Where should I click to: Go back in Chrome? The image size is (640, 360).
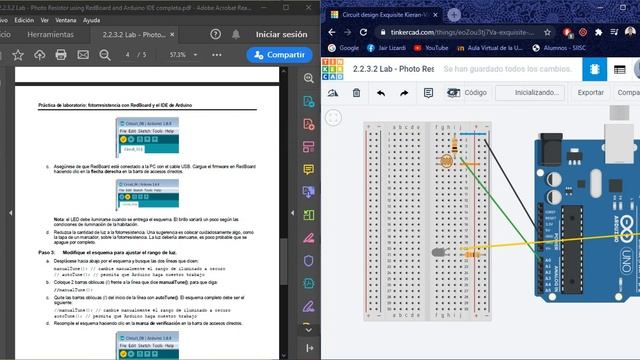click(332, 32)
